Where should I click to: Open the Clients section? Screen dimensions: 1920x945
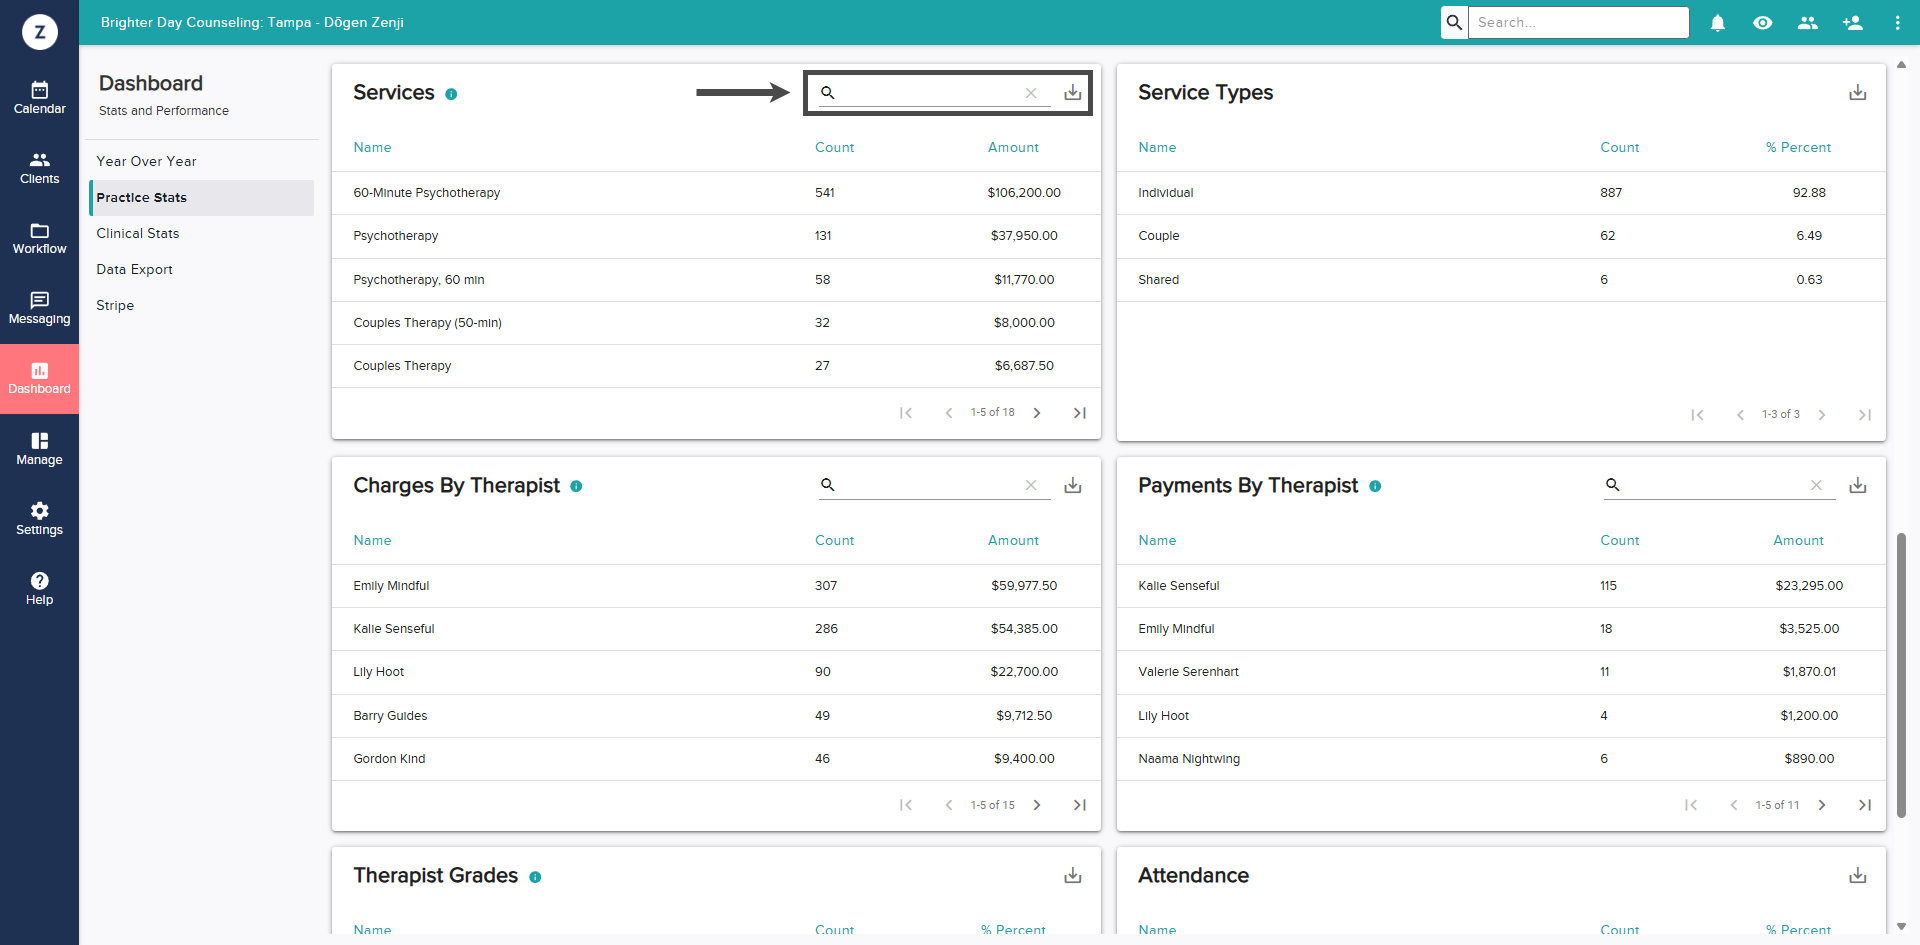(39, 168)
